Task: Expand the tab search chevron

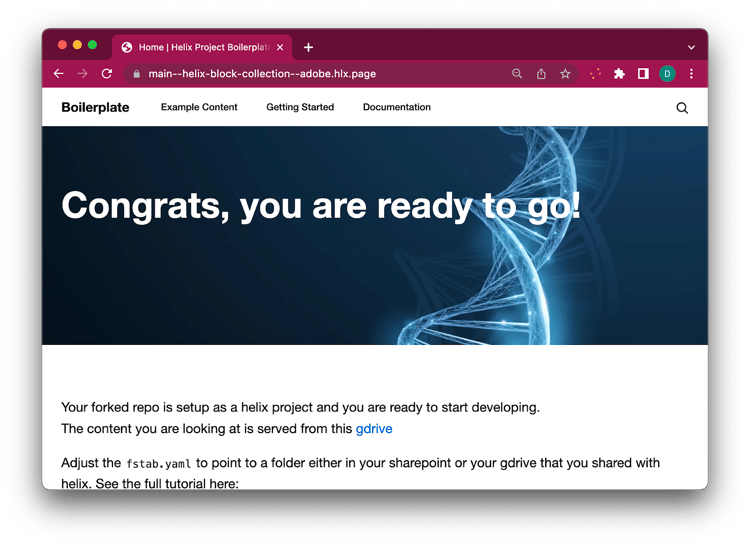Action: pyautogui.click(x=691, y=47)
